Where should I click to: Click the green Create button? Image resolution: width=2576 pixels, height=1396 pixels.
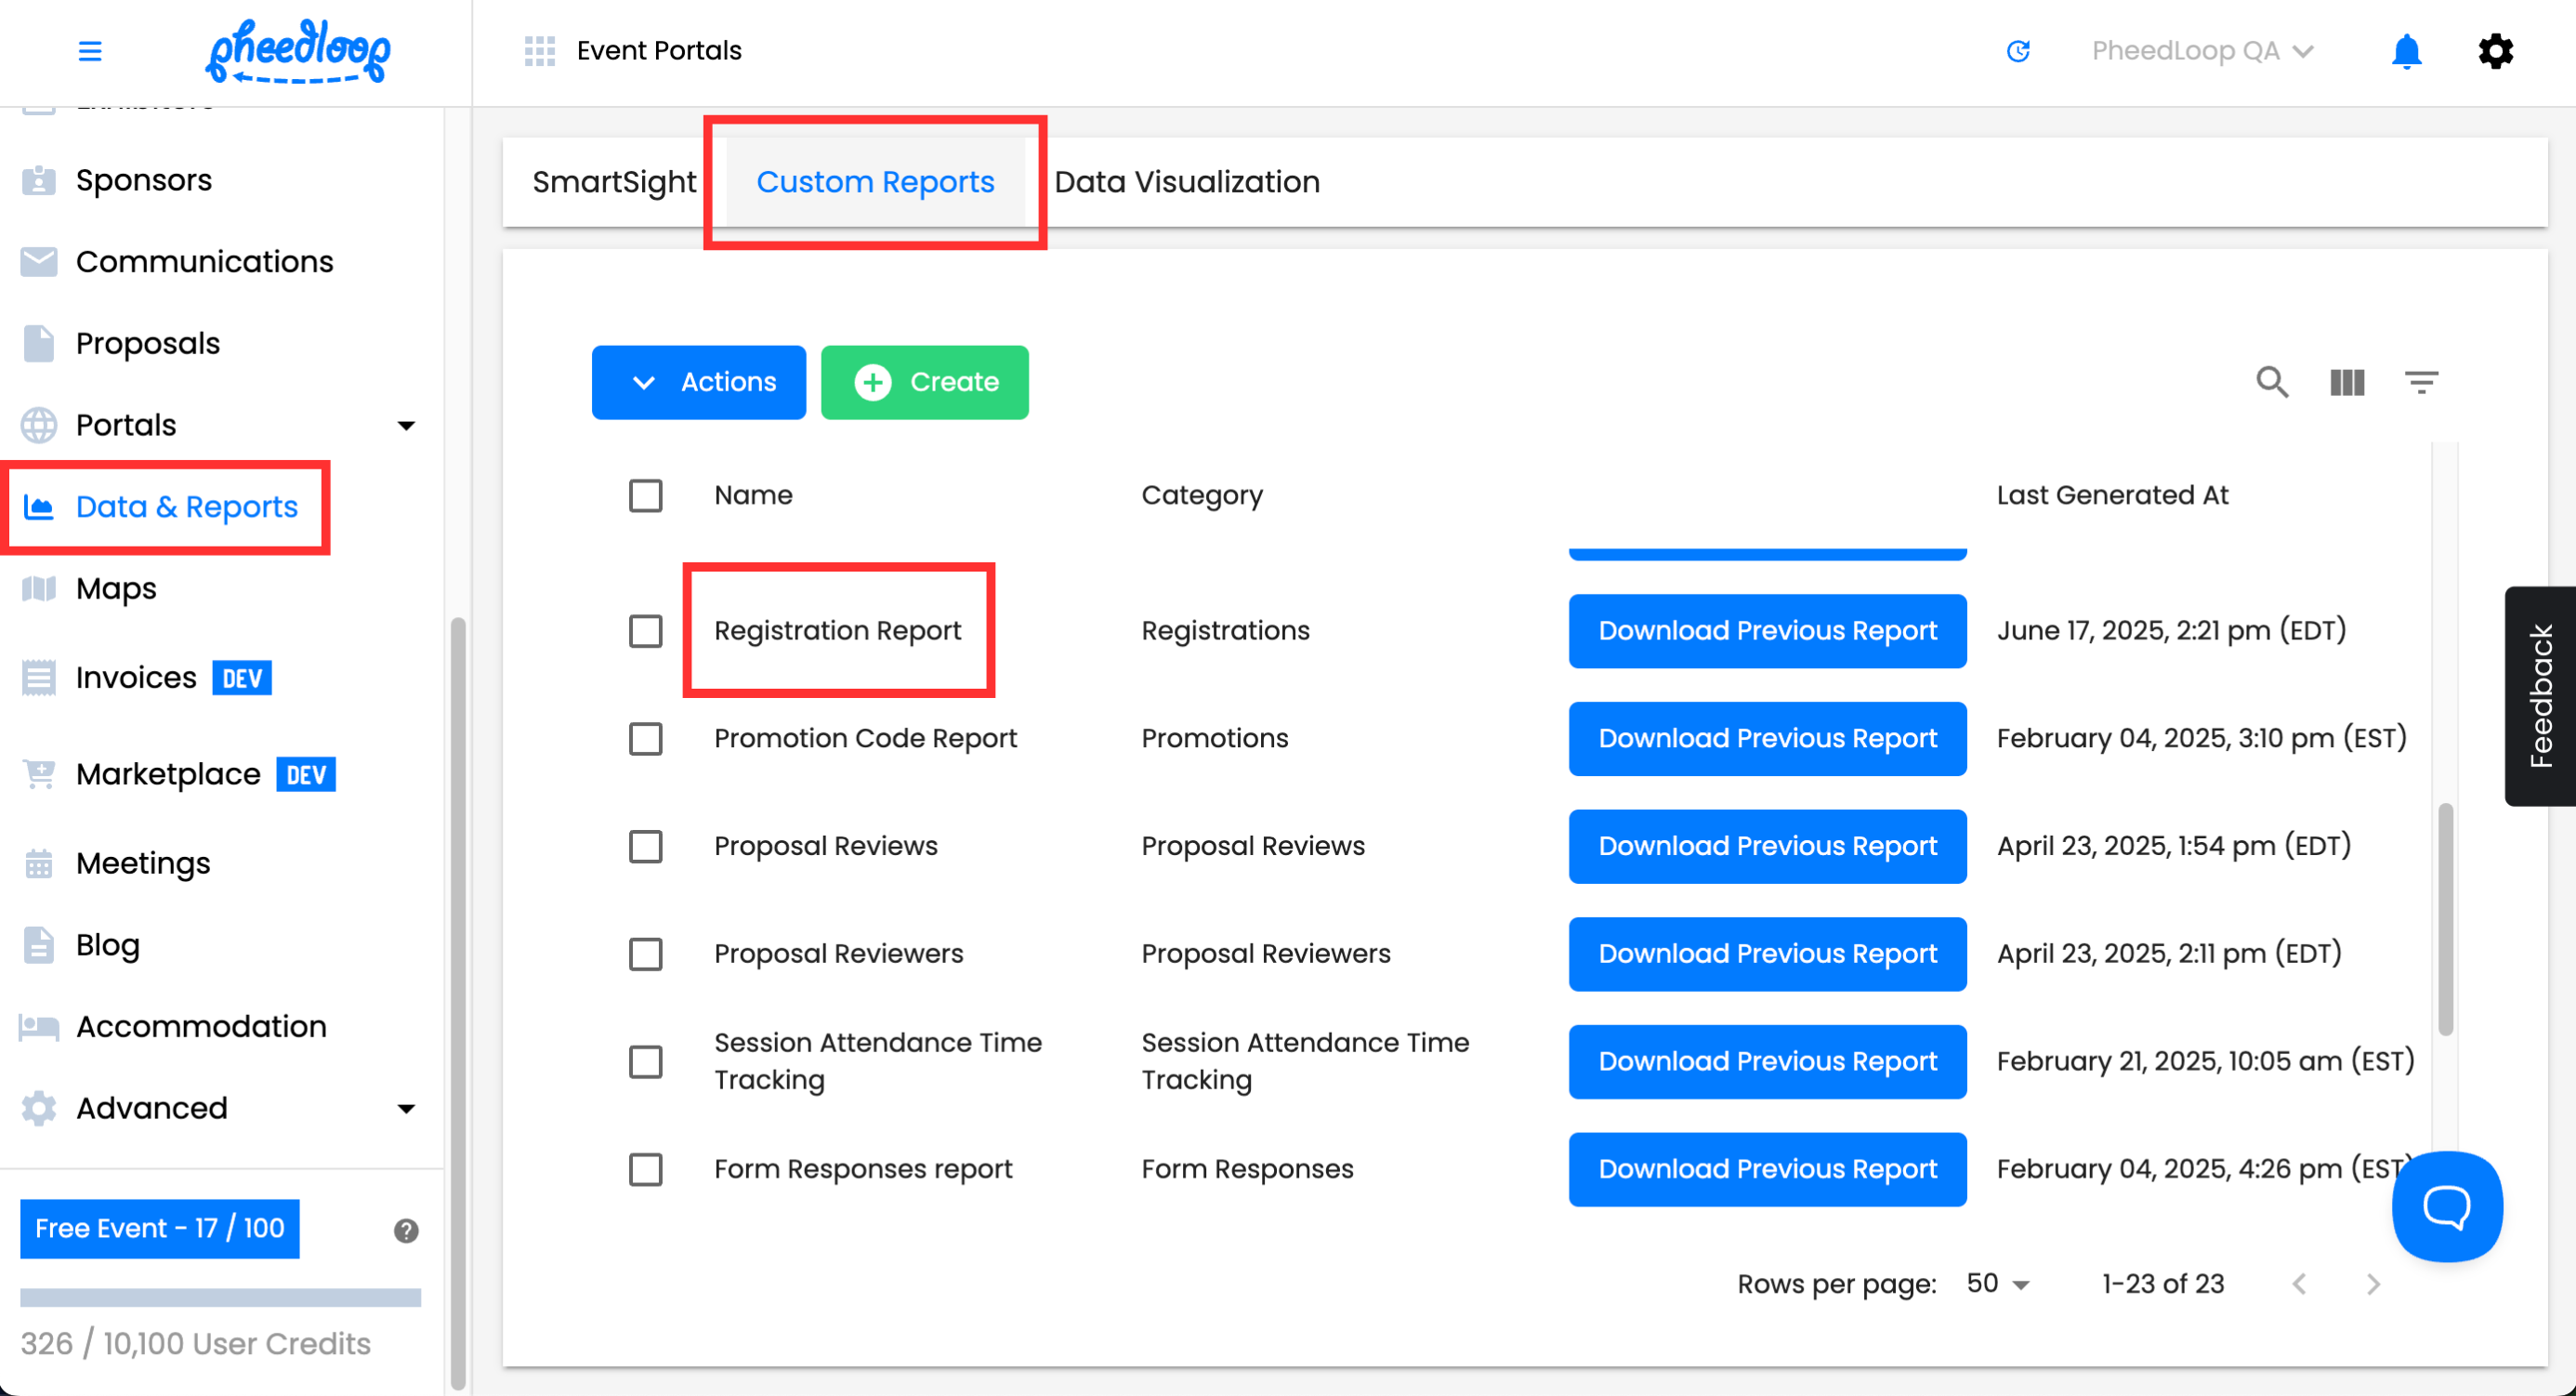(924, 382)
